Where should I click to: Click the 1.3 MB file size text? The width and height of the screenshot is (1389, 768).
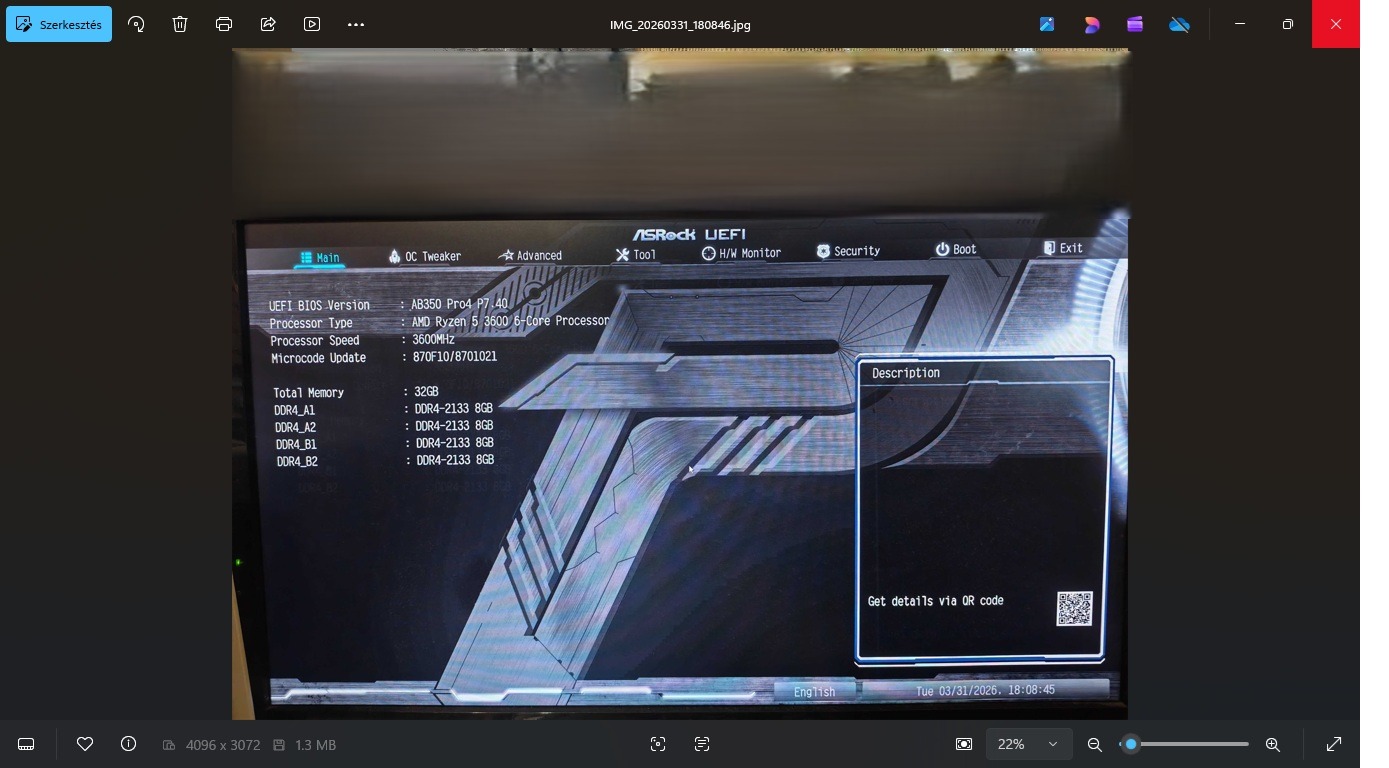[x=315, y=745]
